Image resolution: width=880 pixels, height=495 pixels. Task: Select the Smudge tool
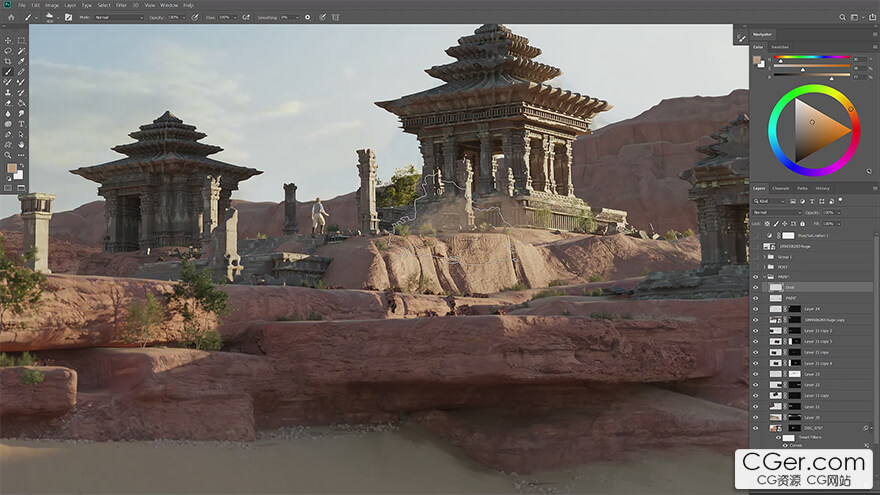tap(21, 113)
